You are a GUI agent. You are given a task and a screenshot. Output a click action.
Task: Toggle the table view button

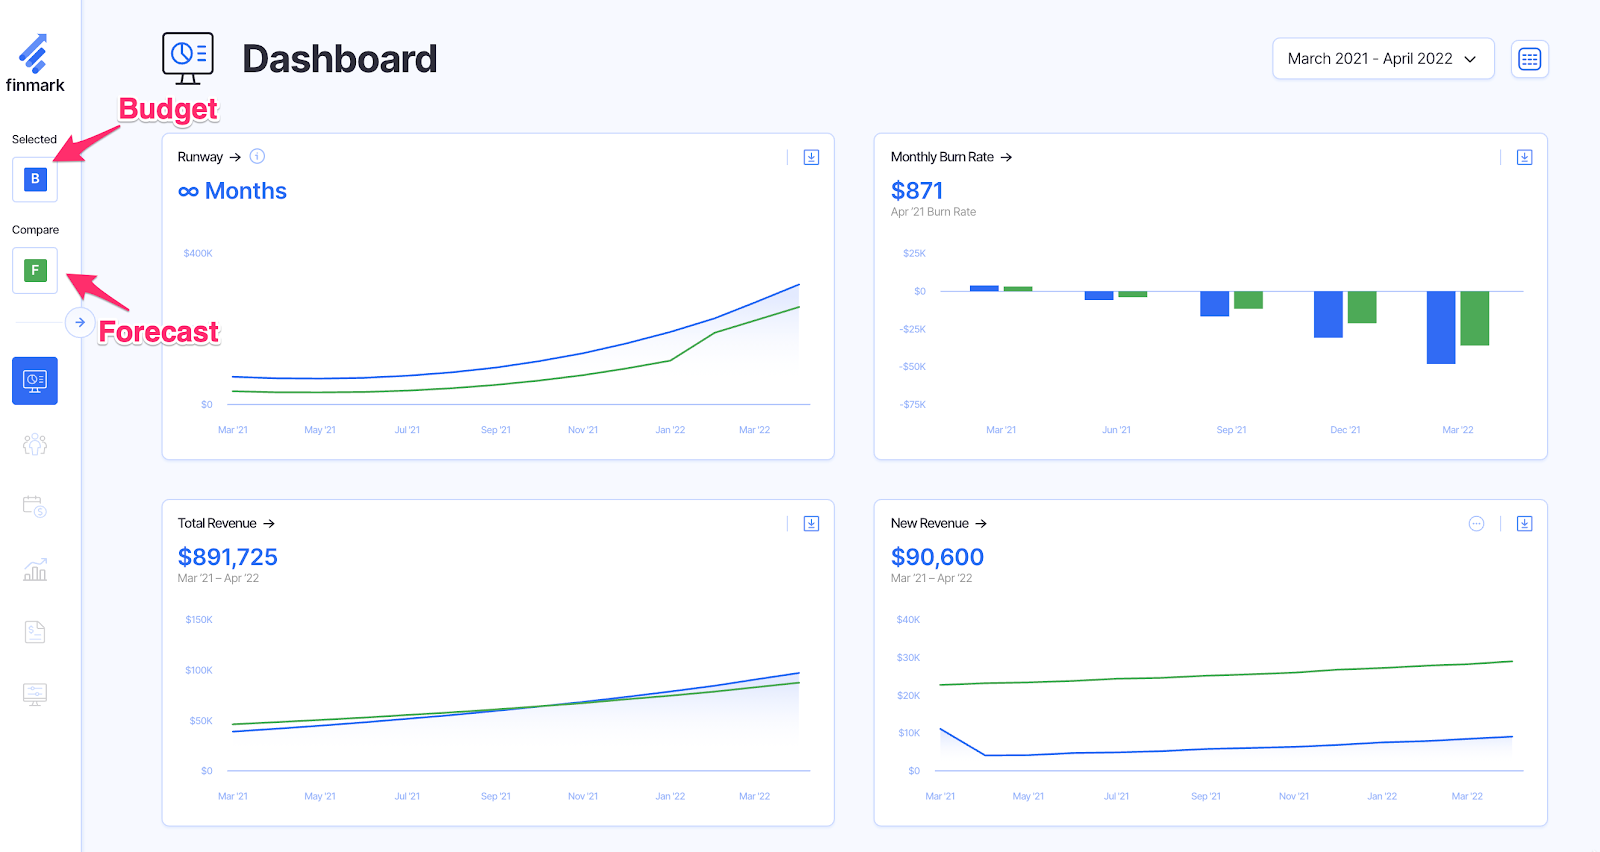[x=1529, y=59]
